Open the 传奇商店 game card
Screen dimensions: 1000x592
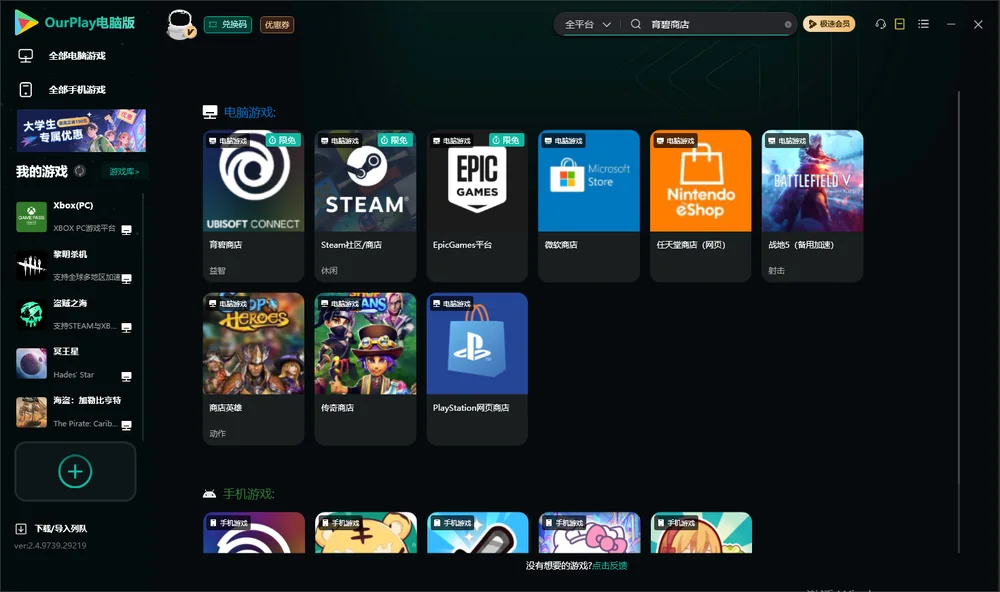[x=365, y=369]
